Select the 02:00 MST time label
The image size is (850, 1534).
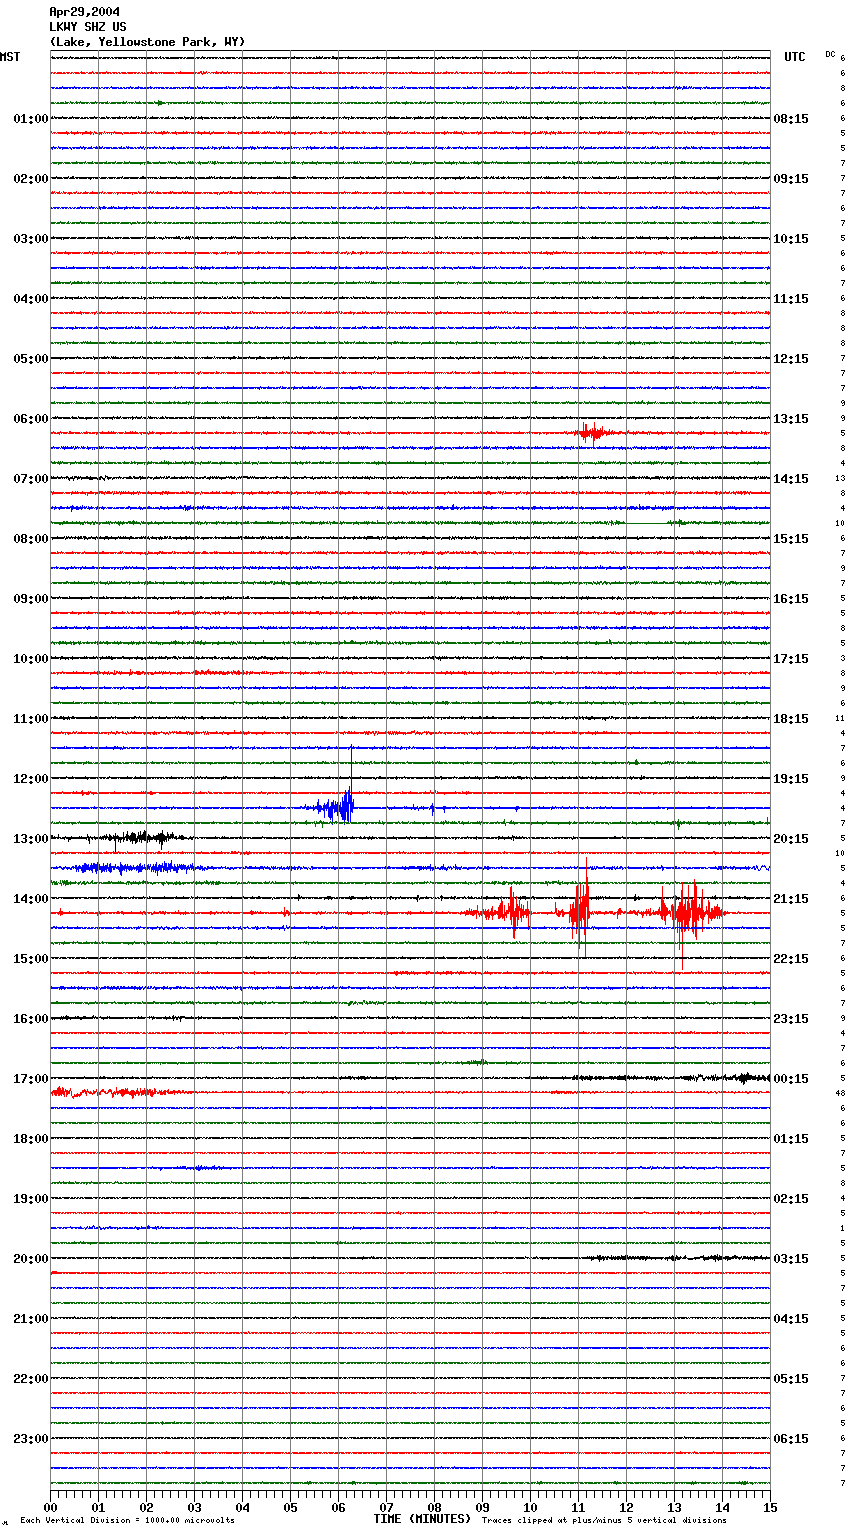30,179
